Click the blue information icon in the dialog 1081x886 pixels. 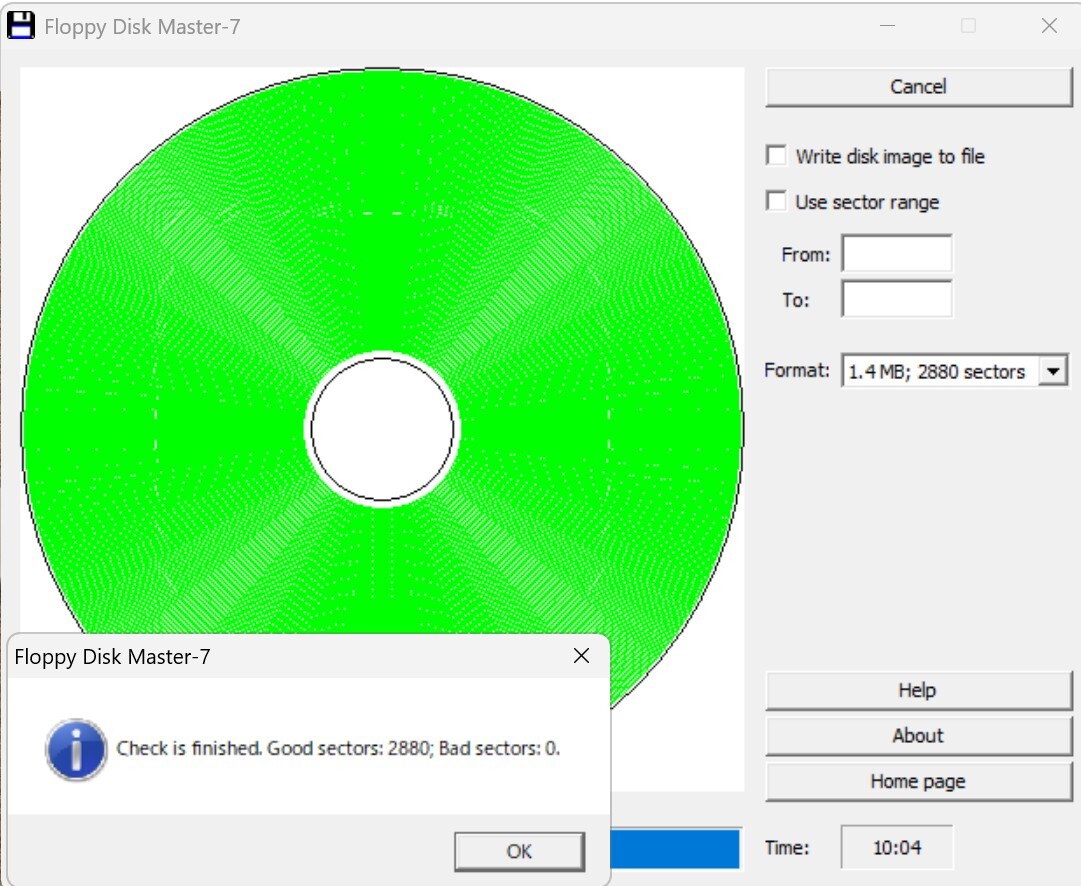76,749
